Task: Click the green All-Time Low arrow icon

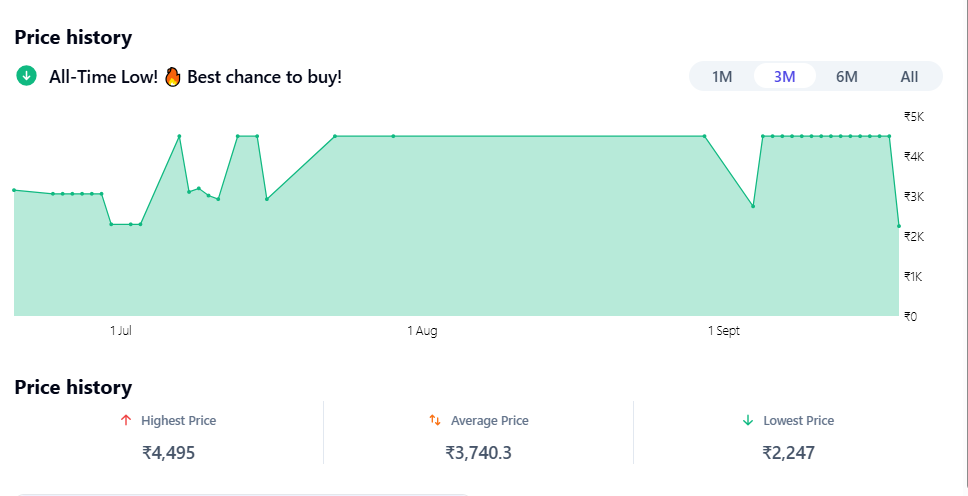Action: (x=26, y=76)
